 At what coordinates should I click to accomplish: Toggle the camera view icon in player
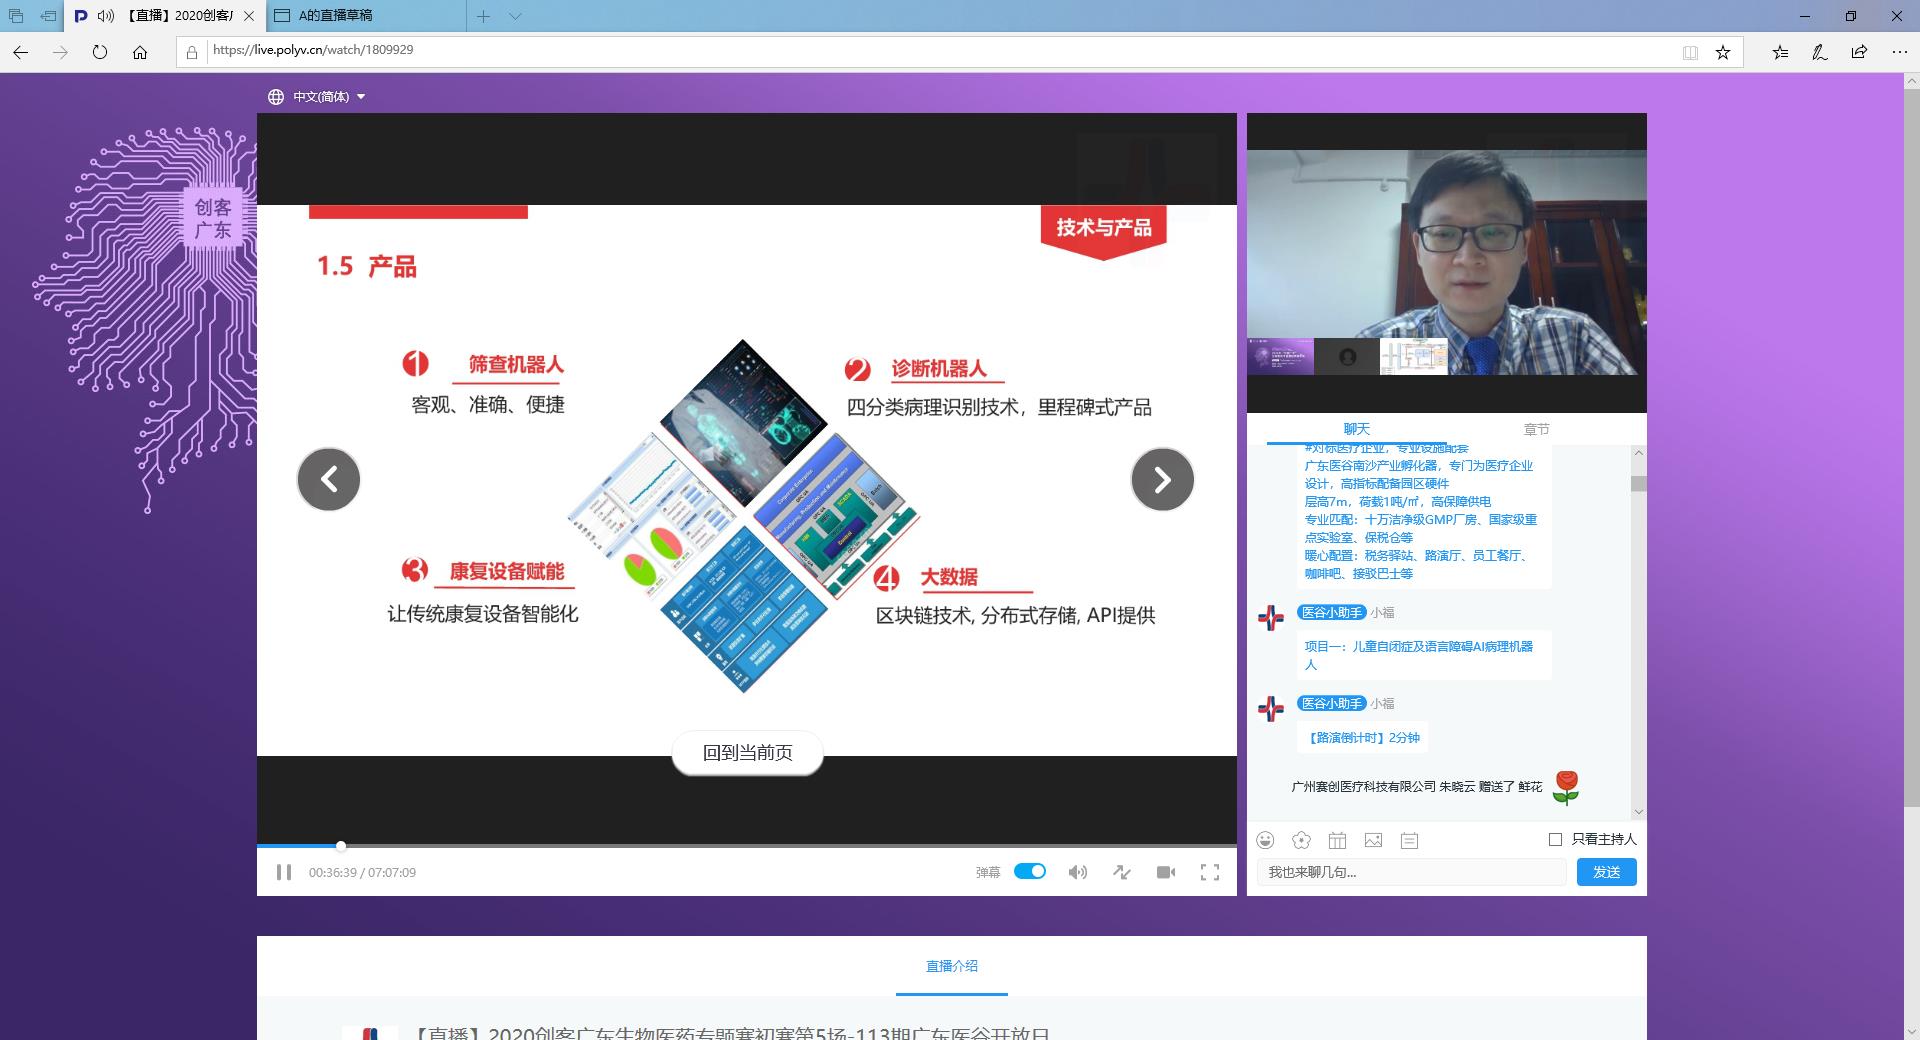click(1166, 872)
